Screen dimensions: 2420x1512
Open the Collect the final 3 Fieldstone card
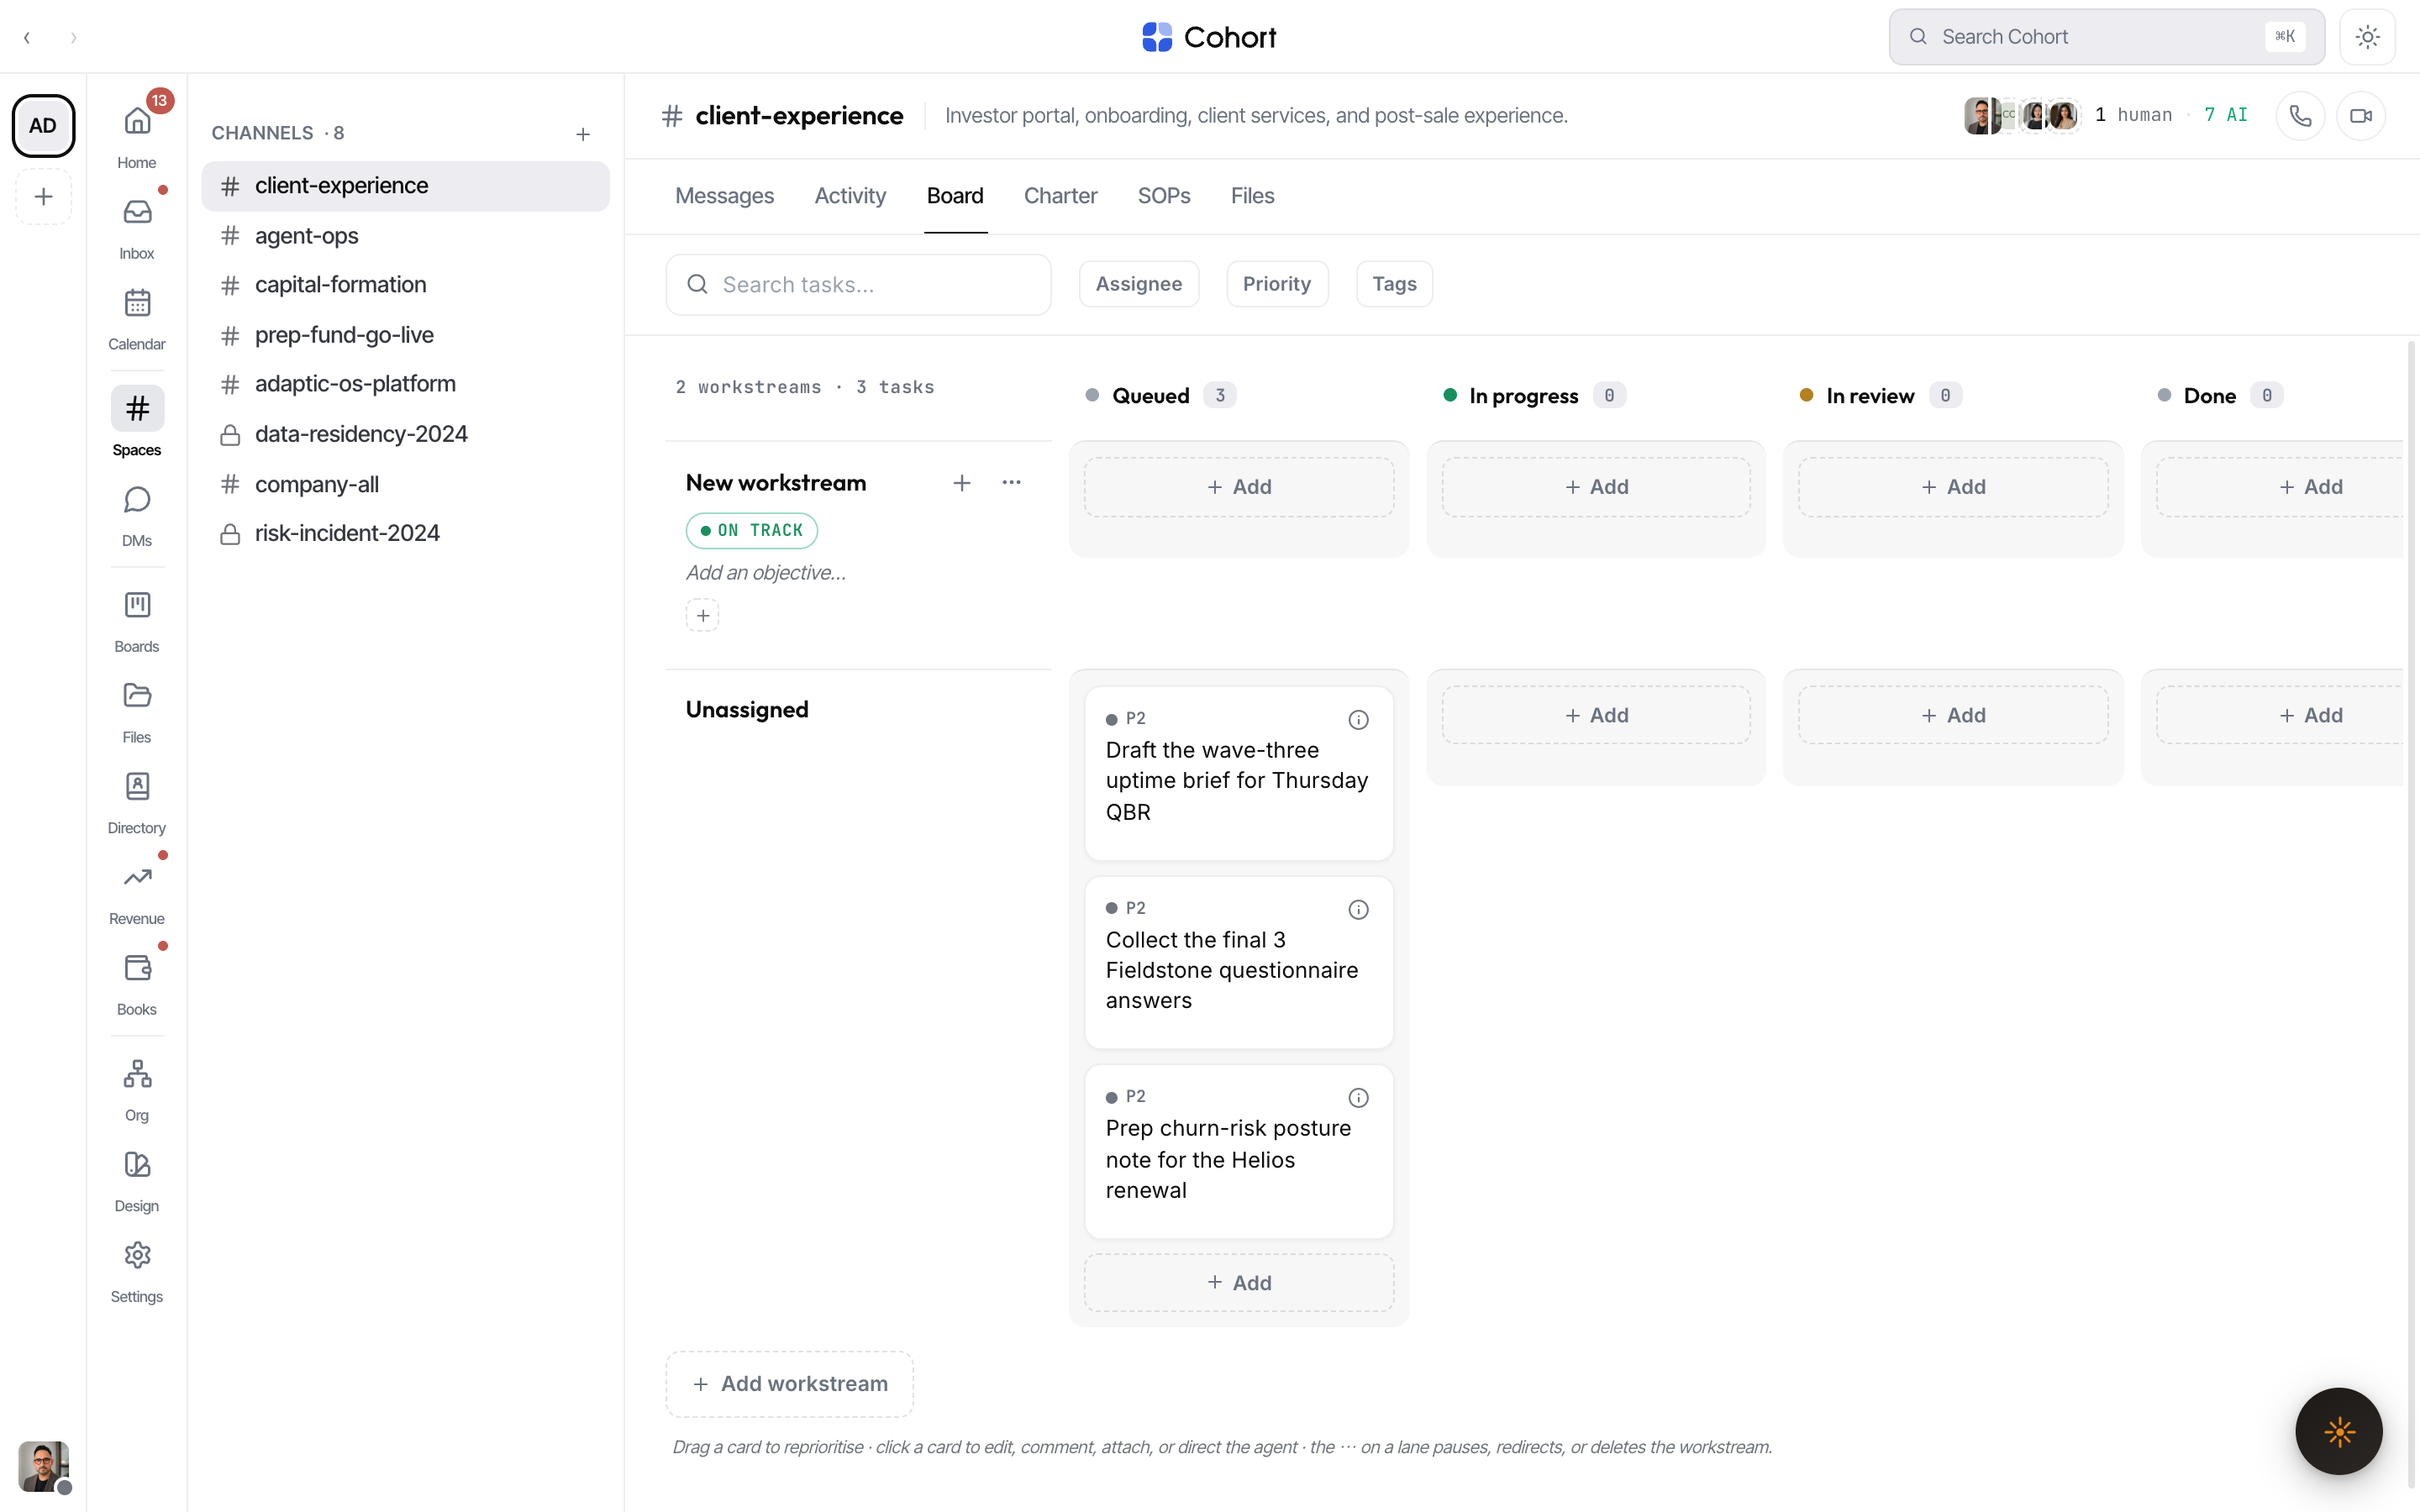[1239, 963]
